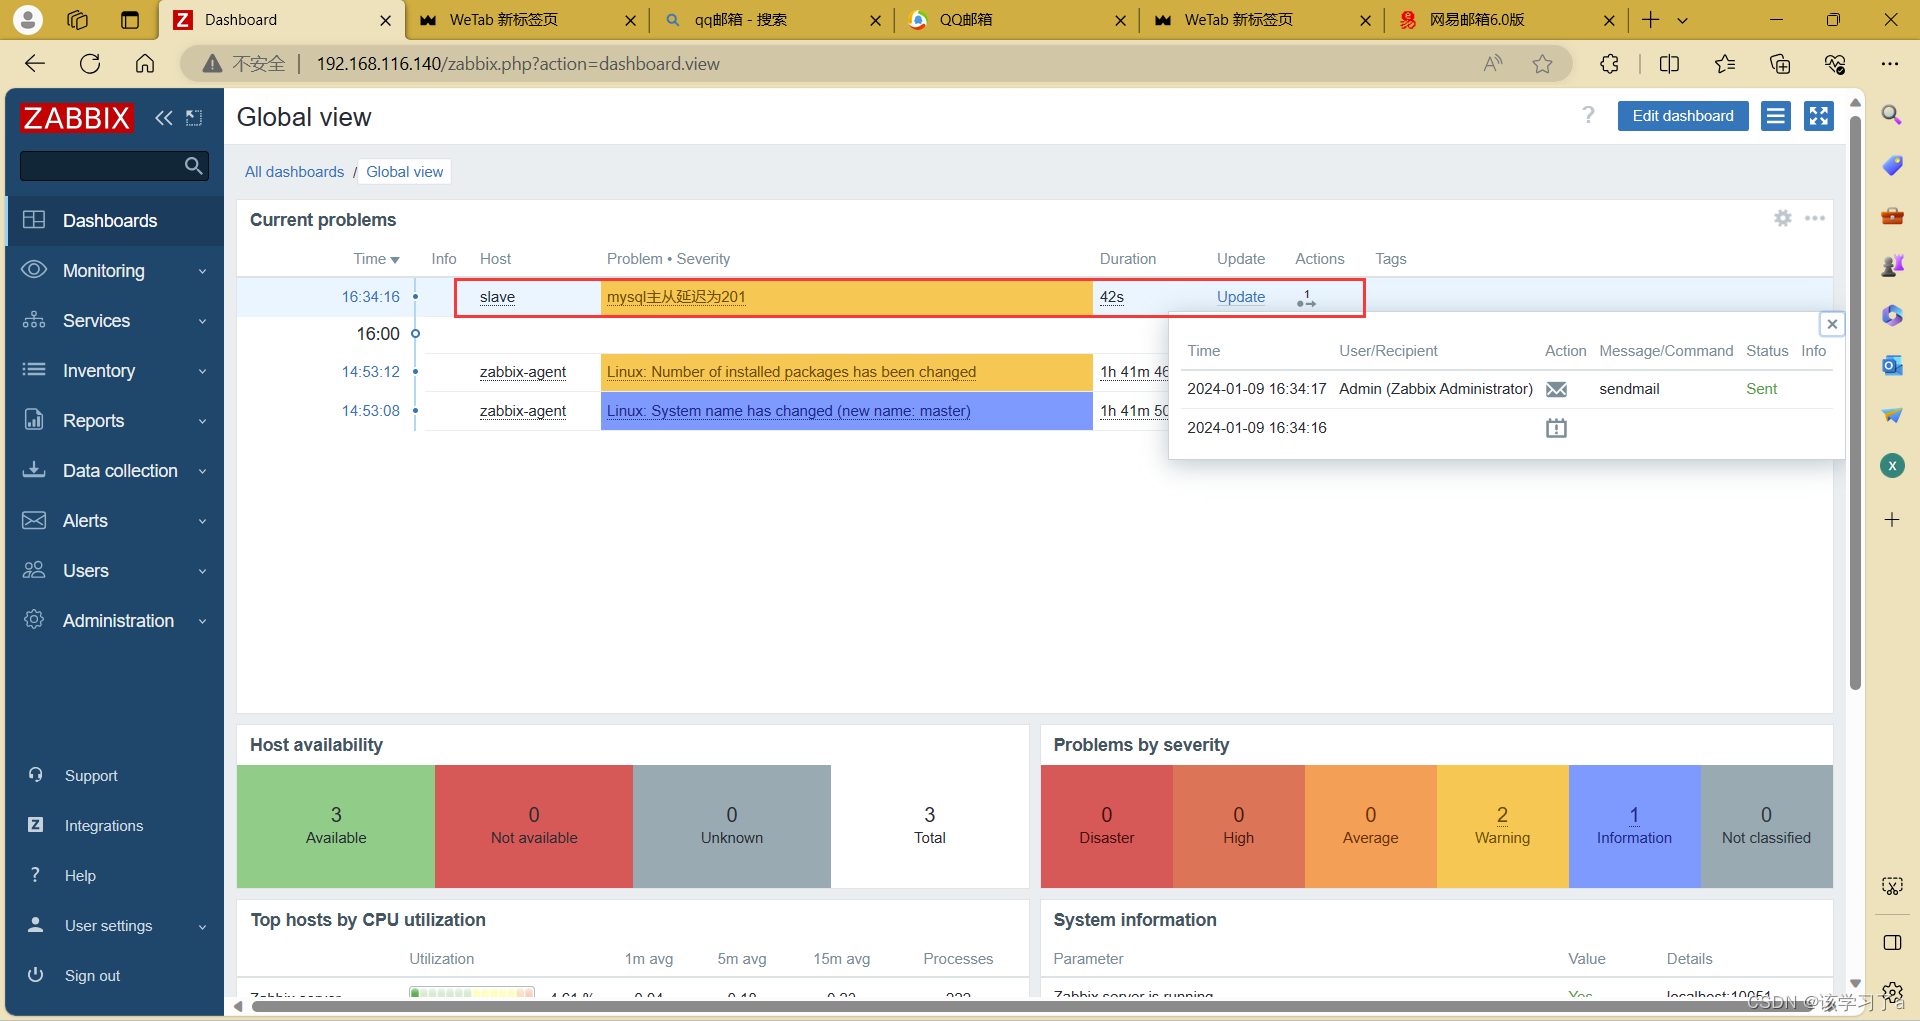This screenshot has height=1021, width=1920.
Task: Click the address bar URL
Action: point(518,64)
